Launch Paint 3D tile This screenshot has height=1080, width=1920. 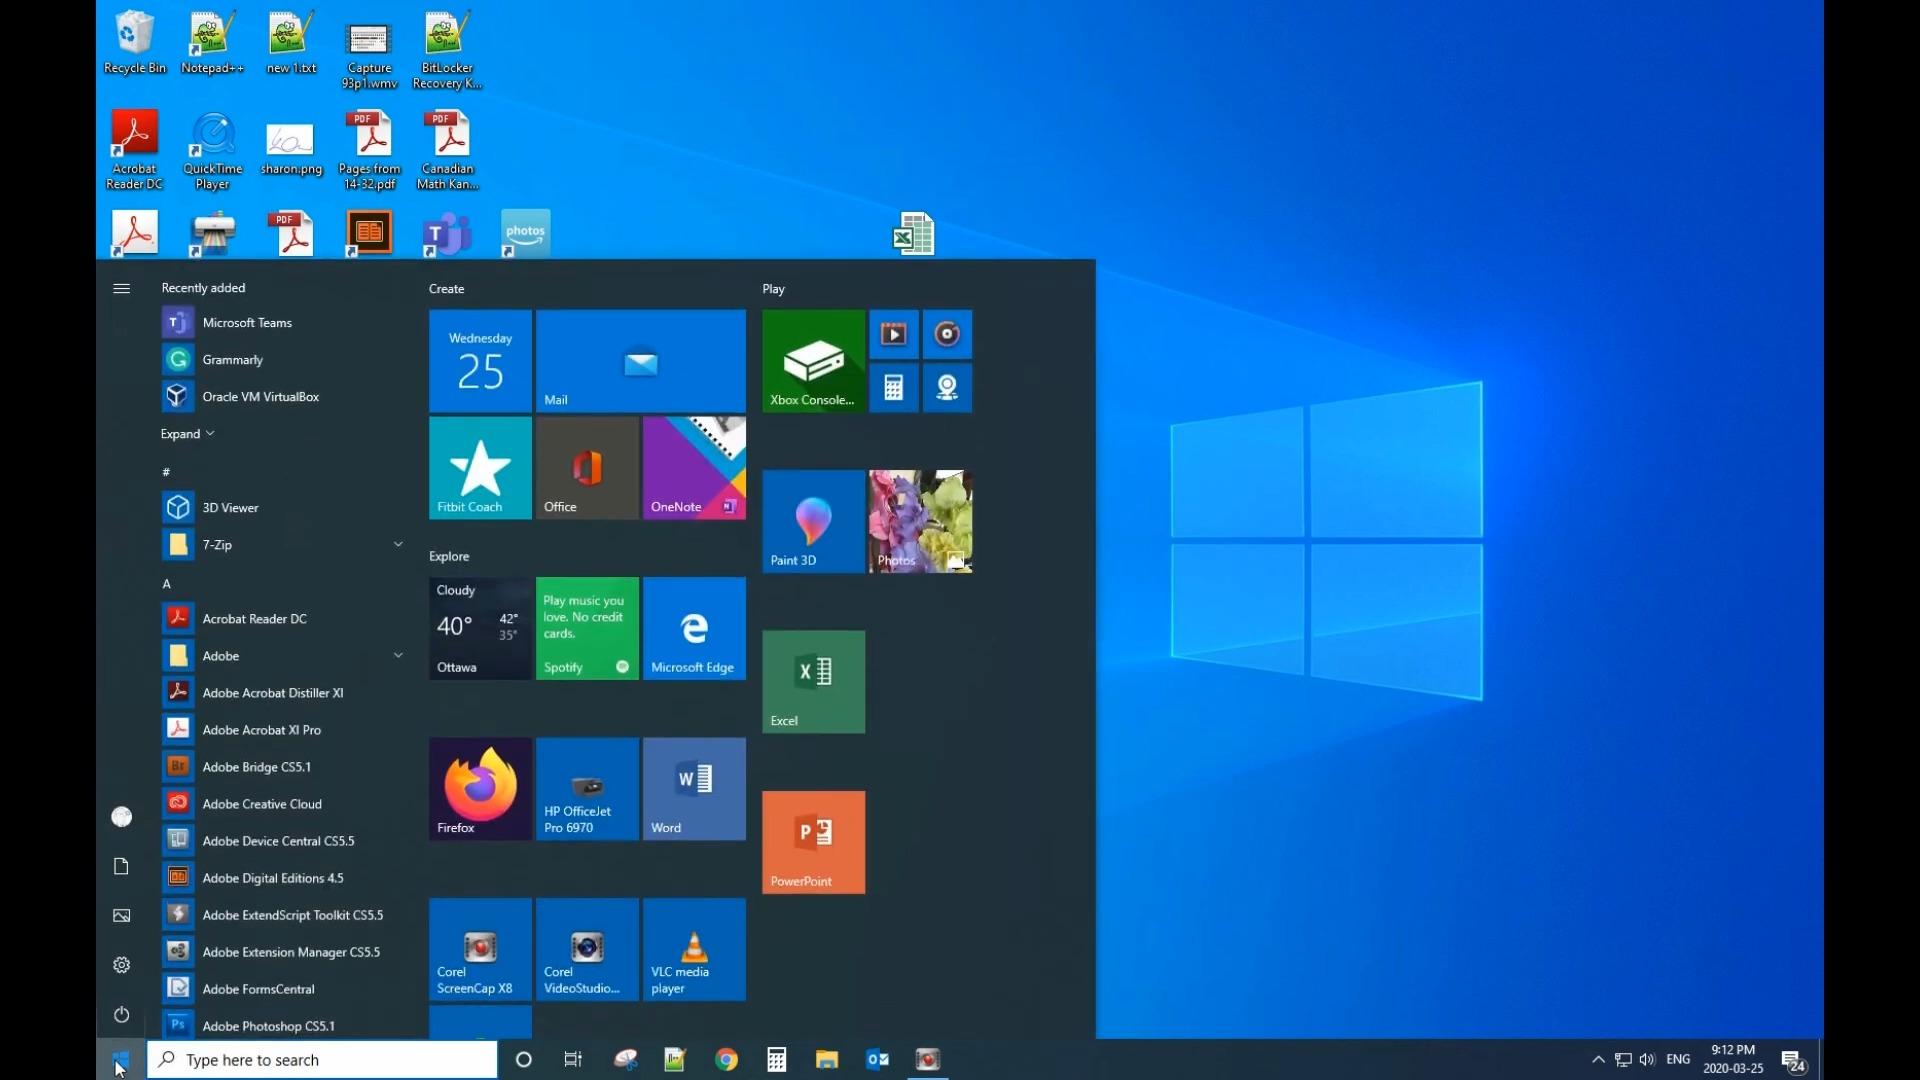click(813, 521)
